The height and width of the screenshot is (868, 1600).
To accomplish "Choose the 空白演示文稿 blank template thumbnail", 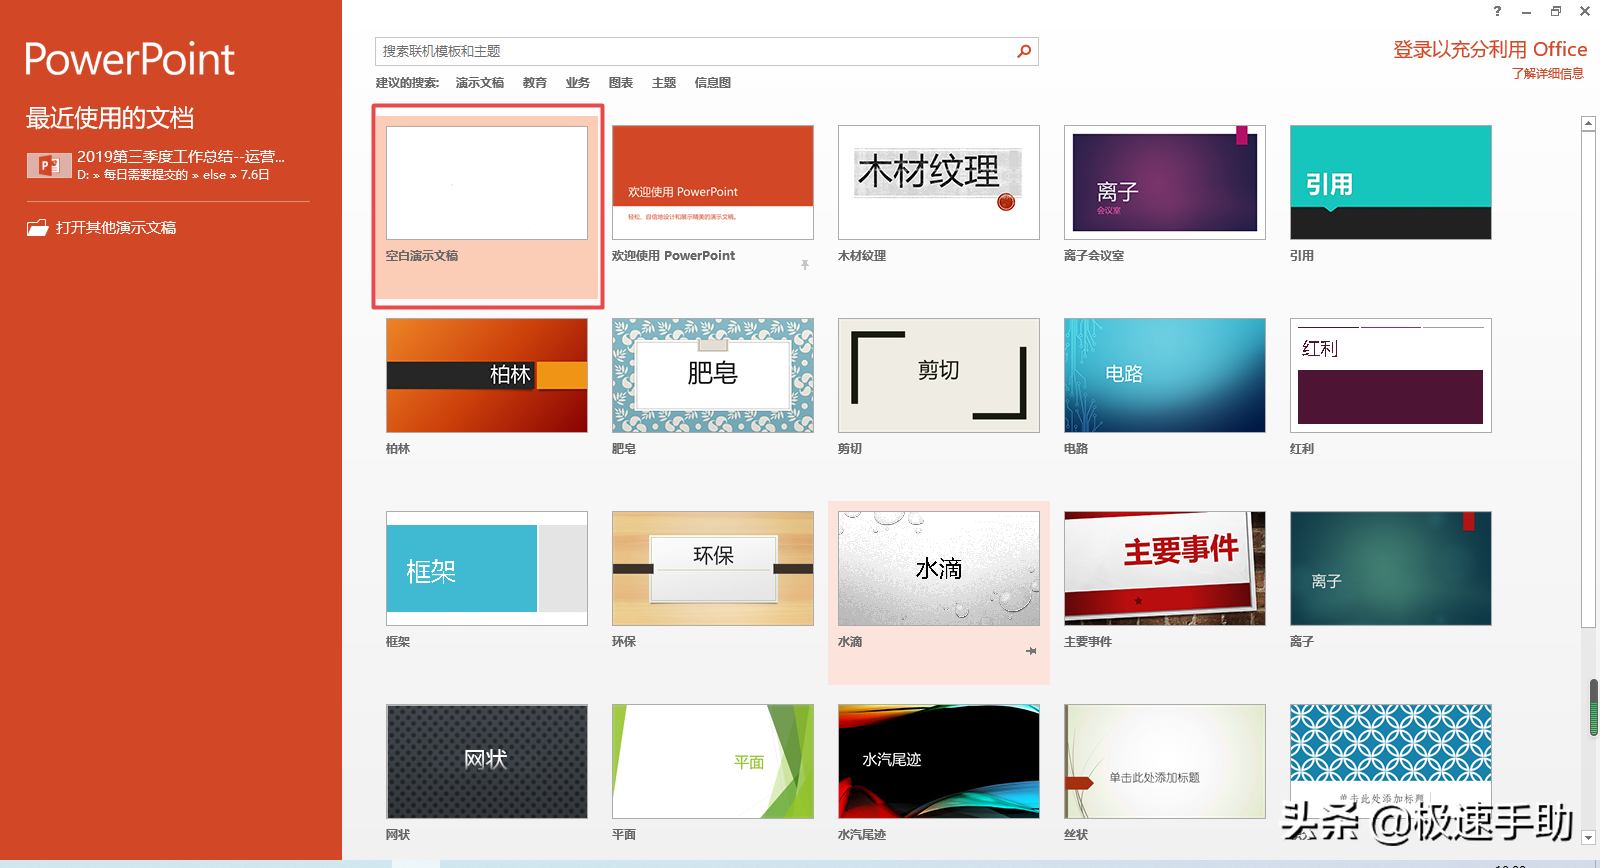I will (487, 183).
